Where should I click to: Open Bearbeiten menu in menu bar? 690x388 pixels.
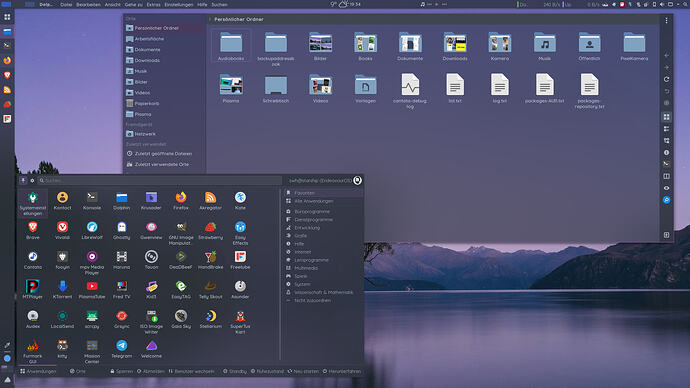(88, 4)
